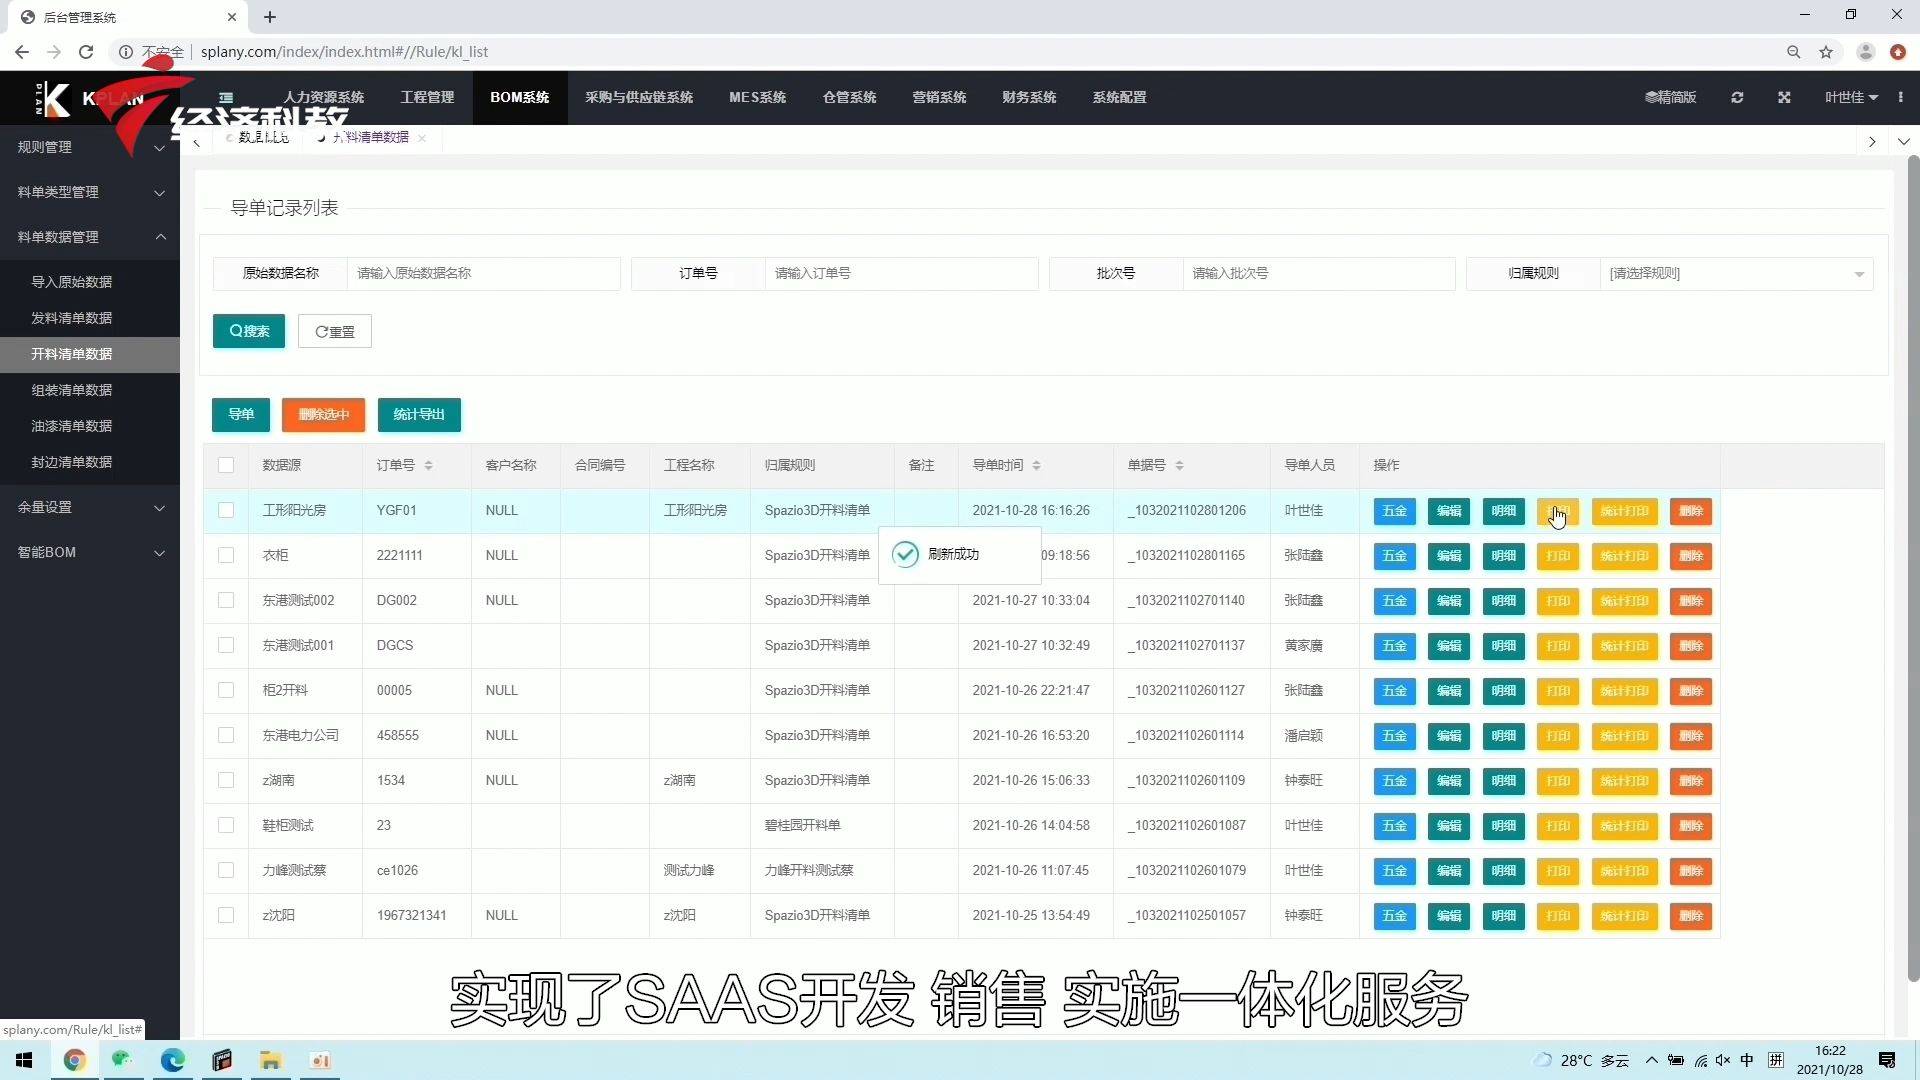This screenshot has width=1920, height=1080.
Task: Focus the 订单号 input field
Action: [901, 273]
